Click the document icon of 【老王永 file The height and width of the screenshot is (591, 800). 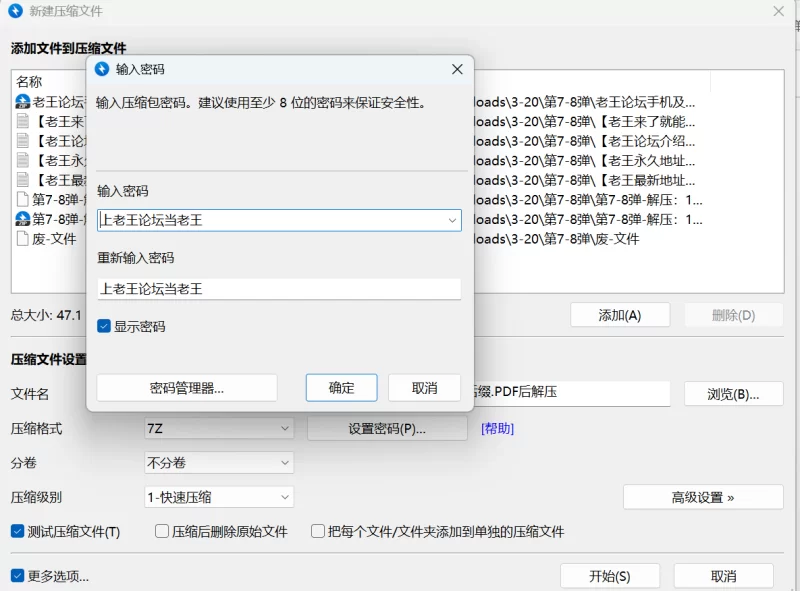coord(23,160)
